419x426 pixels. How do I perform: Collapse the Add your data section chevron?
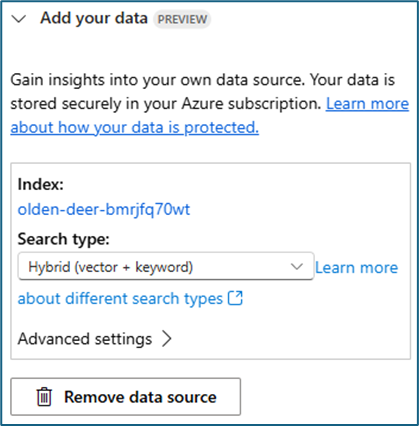(19, 19)
